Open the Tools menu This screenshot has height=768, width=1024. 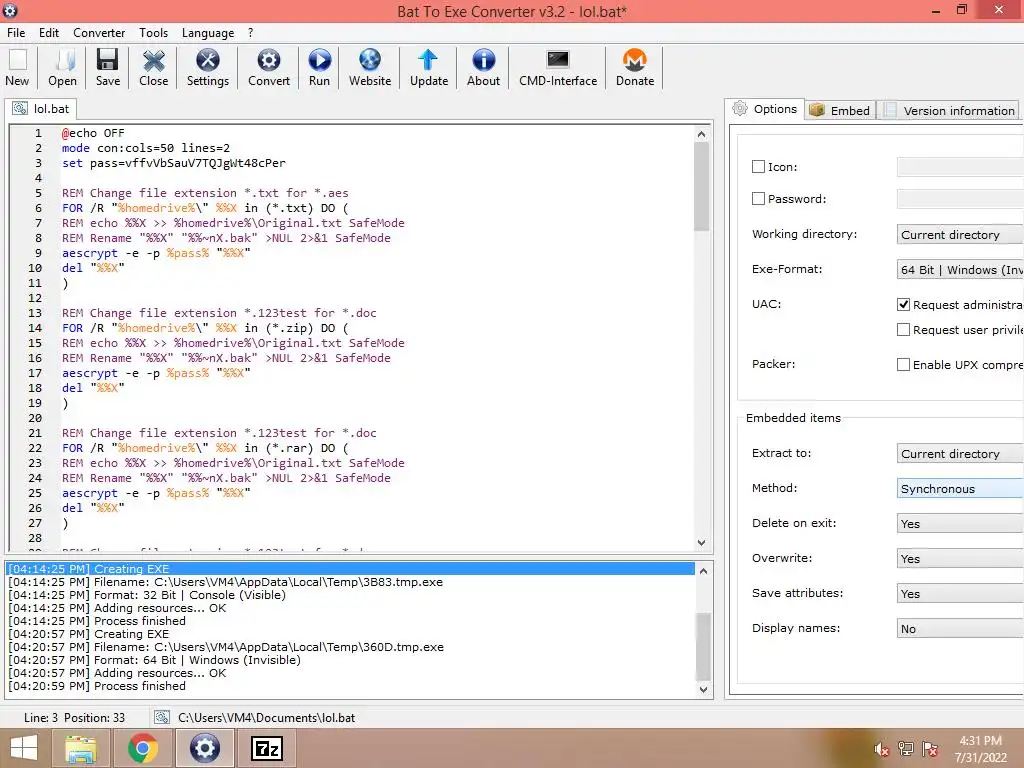click(153, 33)
